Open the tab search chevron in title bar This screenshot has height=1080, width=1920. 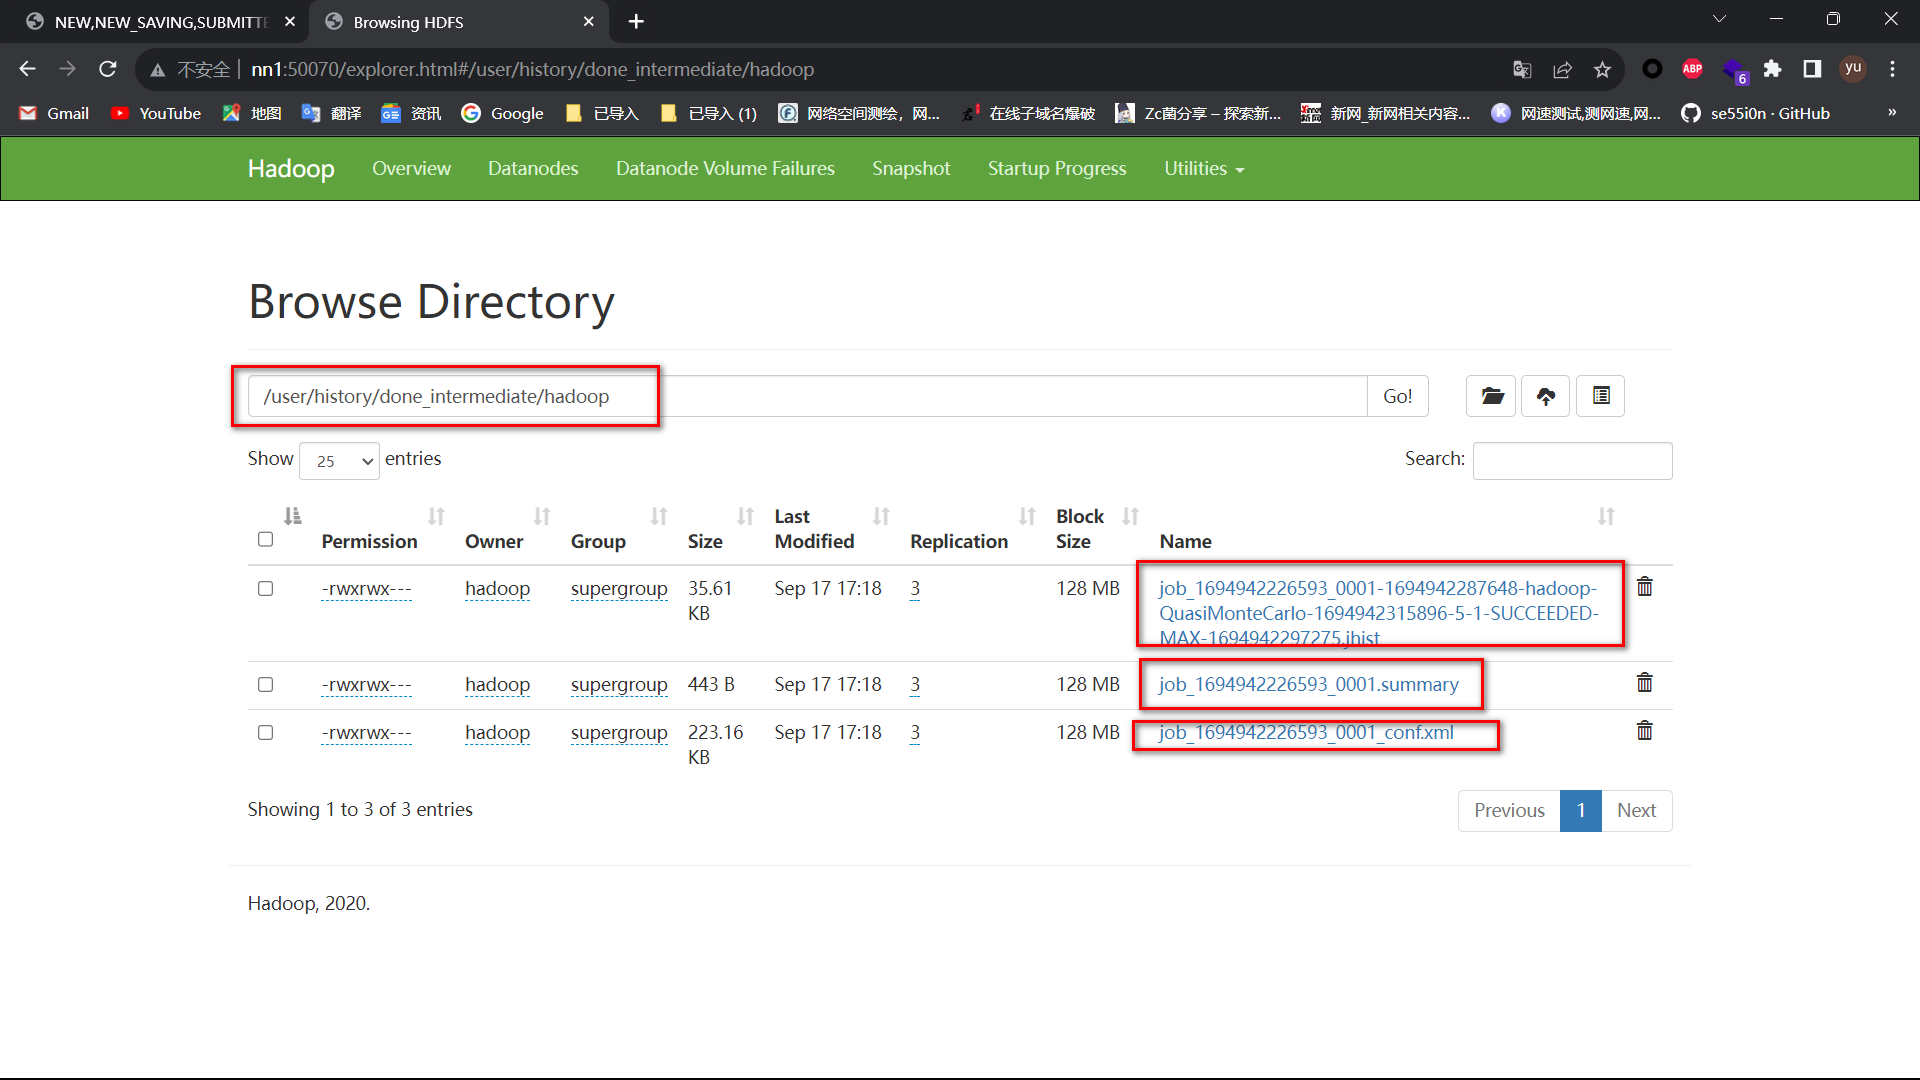pos(1719,20)
